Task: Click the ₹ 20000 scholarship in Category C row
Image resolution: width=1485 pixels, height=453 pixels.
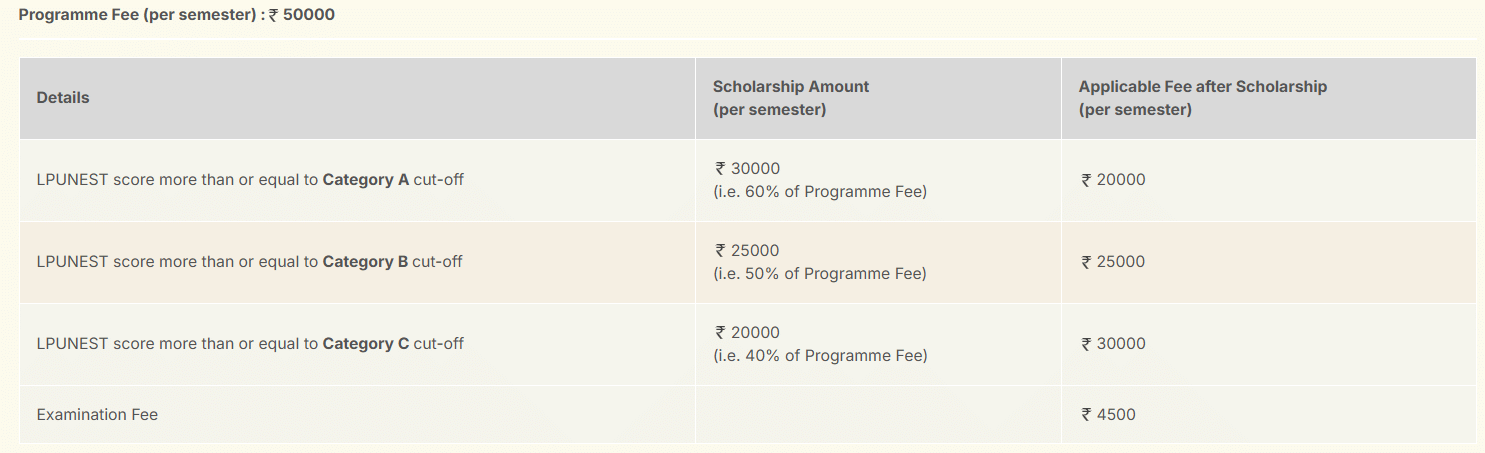Action: pyautogui.click(x=747, y=333)
